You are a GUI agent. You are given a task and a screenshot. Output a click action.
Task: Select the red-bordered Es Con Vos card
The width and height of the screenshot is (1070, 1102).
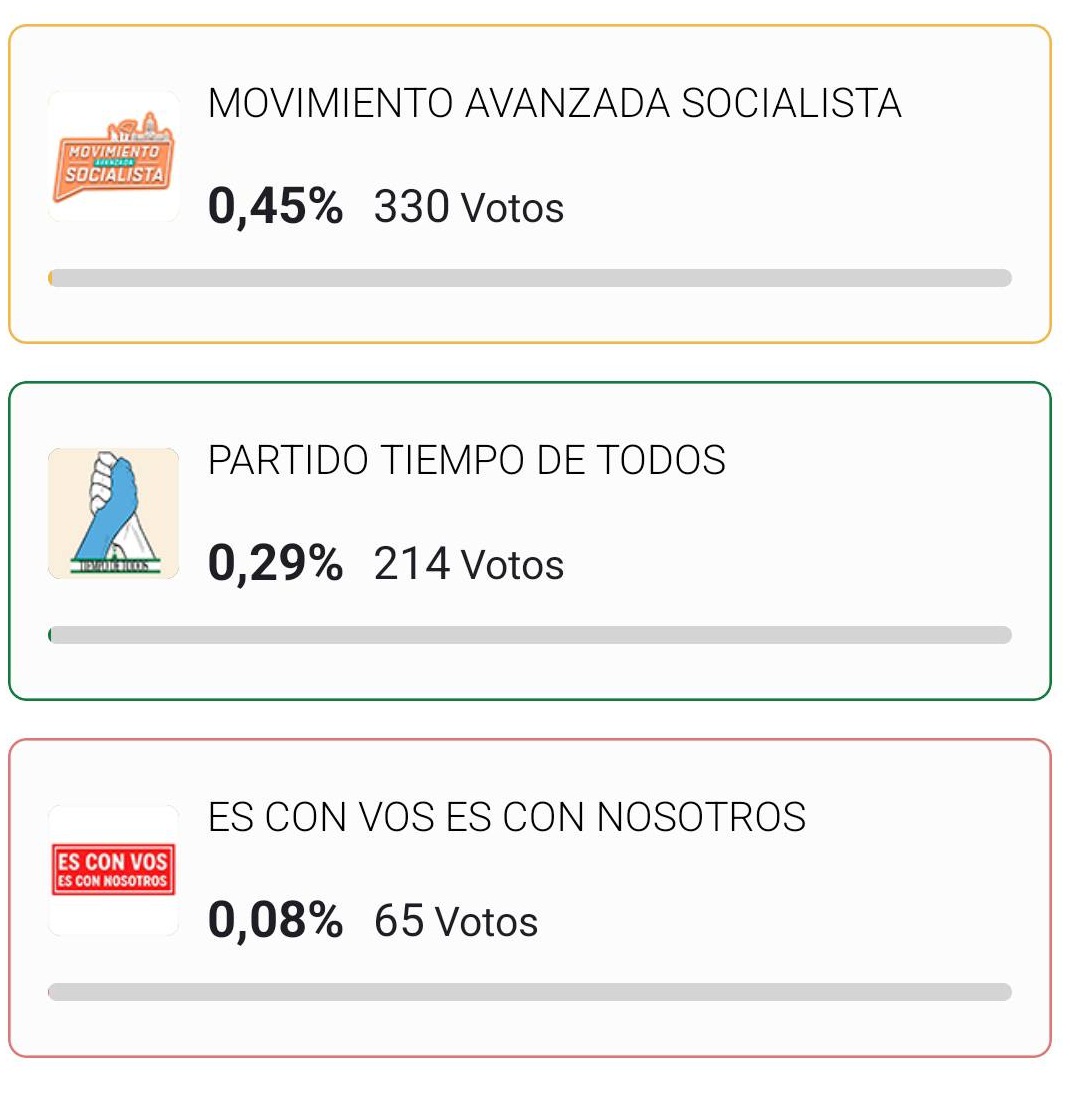coord(530,898)
